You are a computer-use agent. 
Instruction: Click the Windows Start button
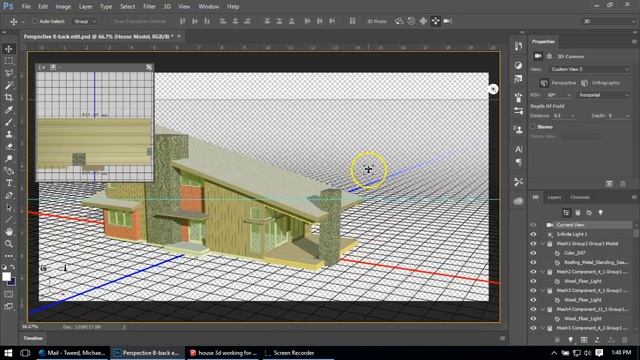tap(8, 353)
